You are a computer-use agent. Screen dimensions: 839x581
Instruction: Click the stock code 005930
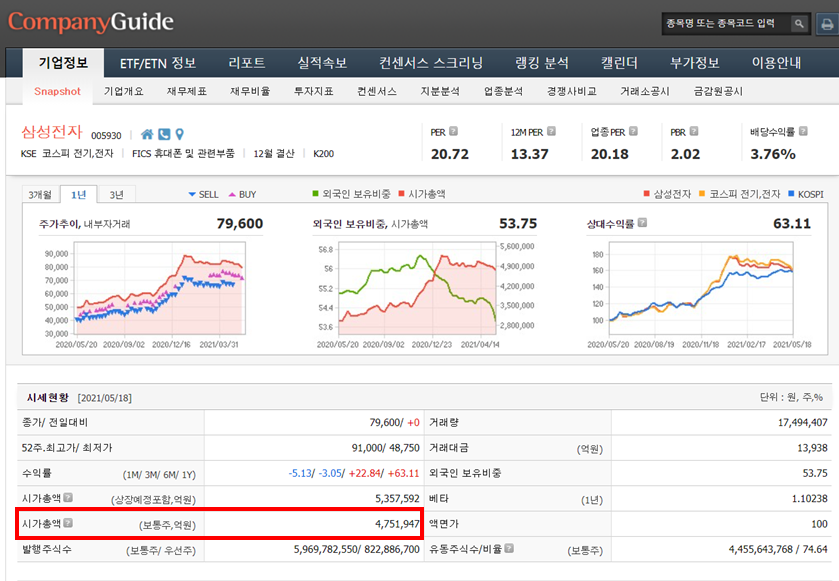(x=106, y=136)
